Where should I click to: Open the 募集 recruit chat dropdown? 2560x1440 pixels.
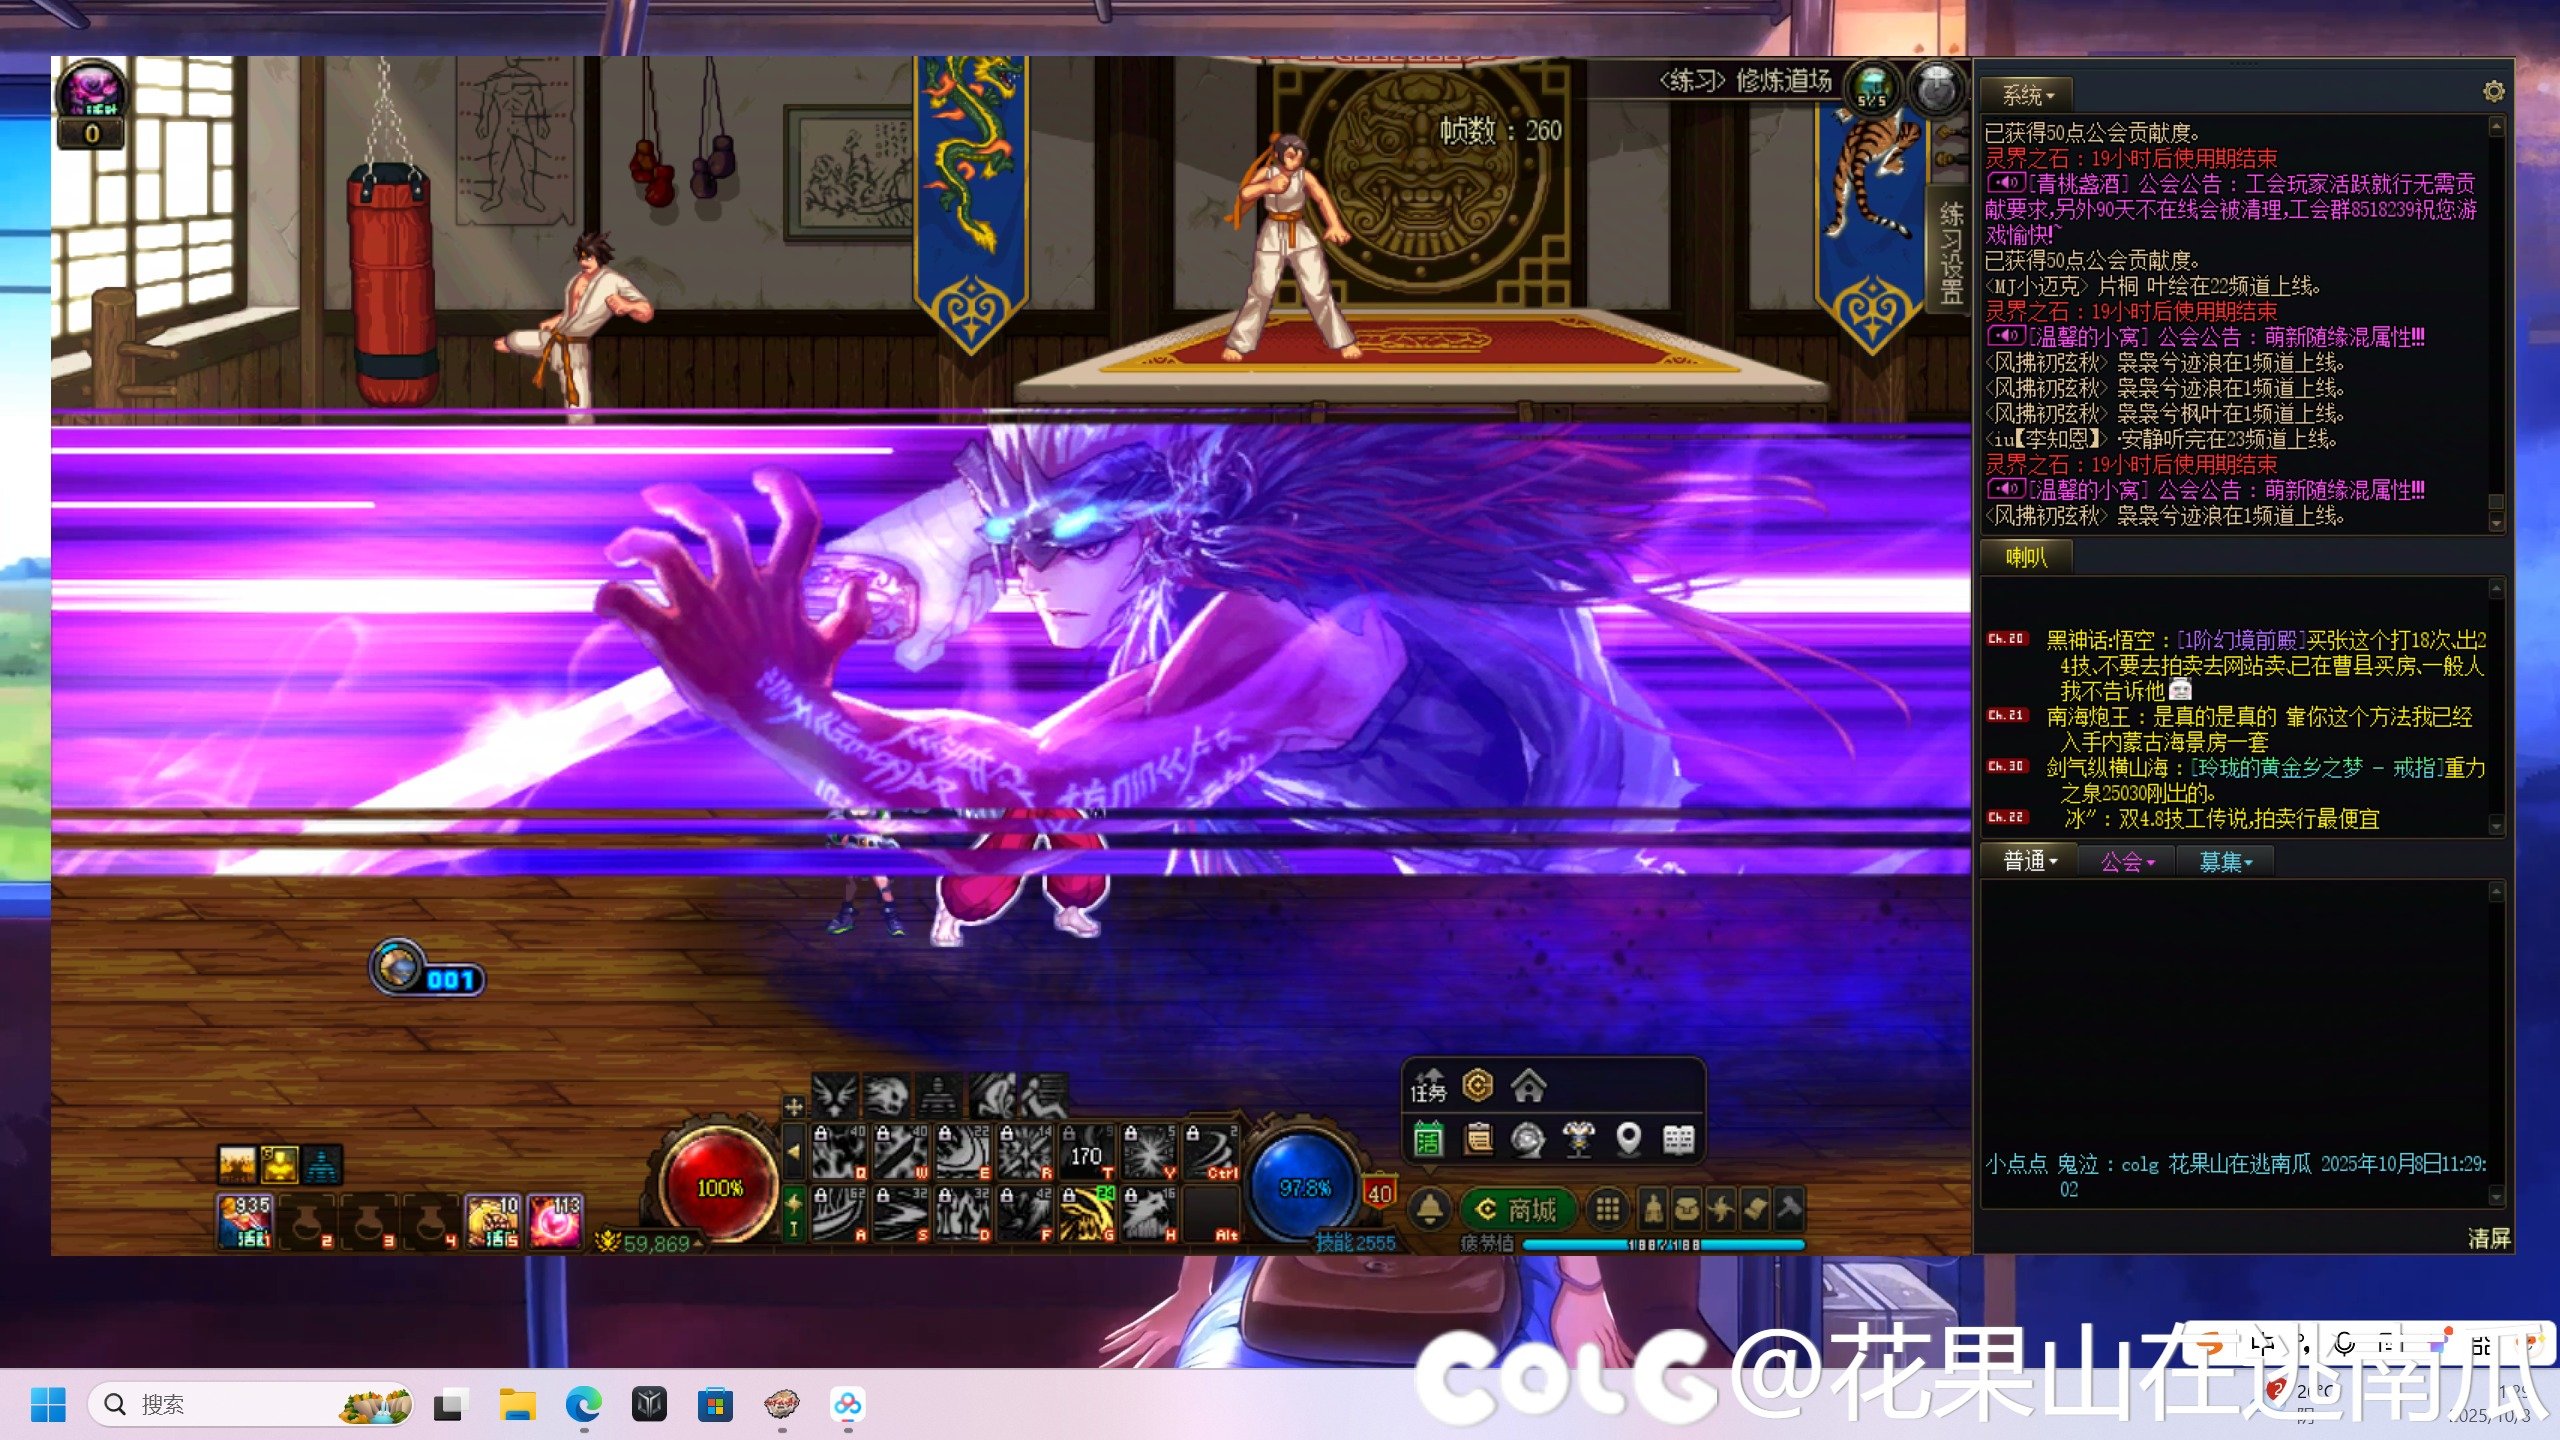pos(2225,861)
